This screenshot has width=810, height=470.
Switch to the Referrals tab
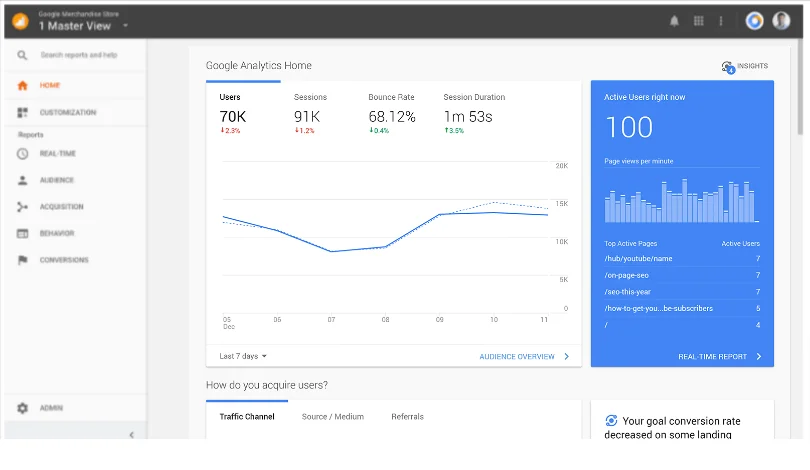(x=407, y=417)
